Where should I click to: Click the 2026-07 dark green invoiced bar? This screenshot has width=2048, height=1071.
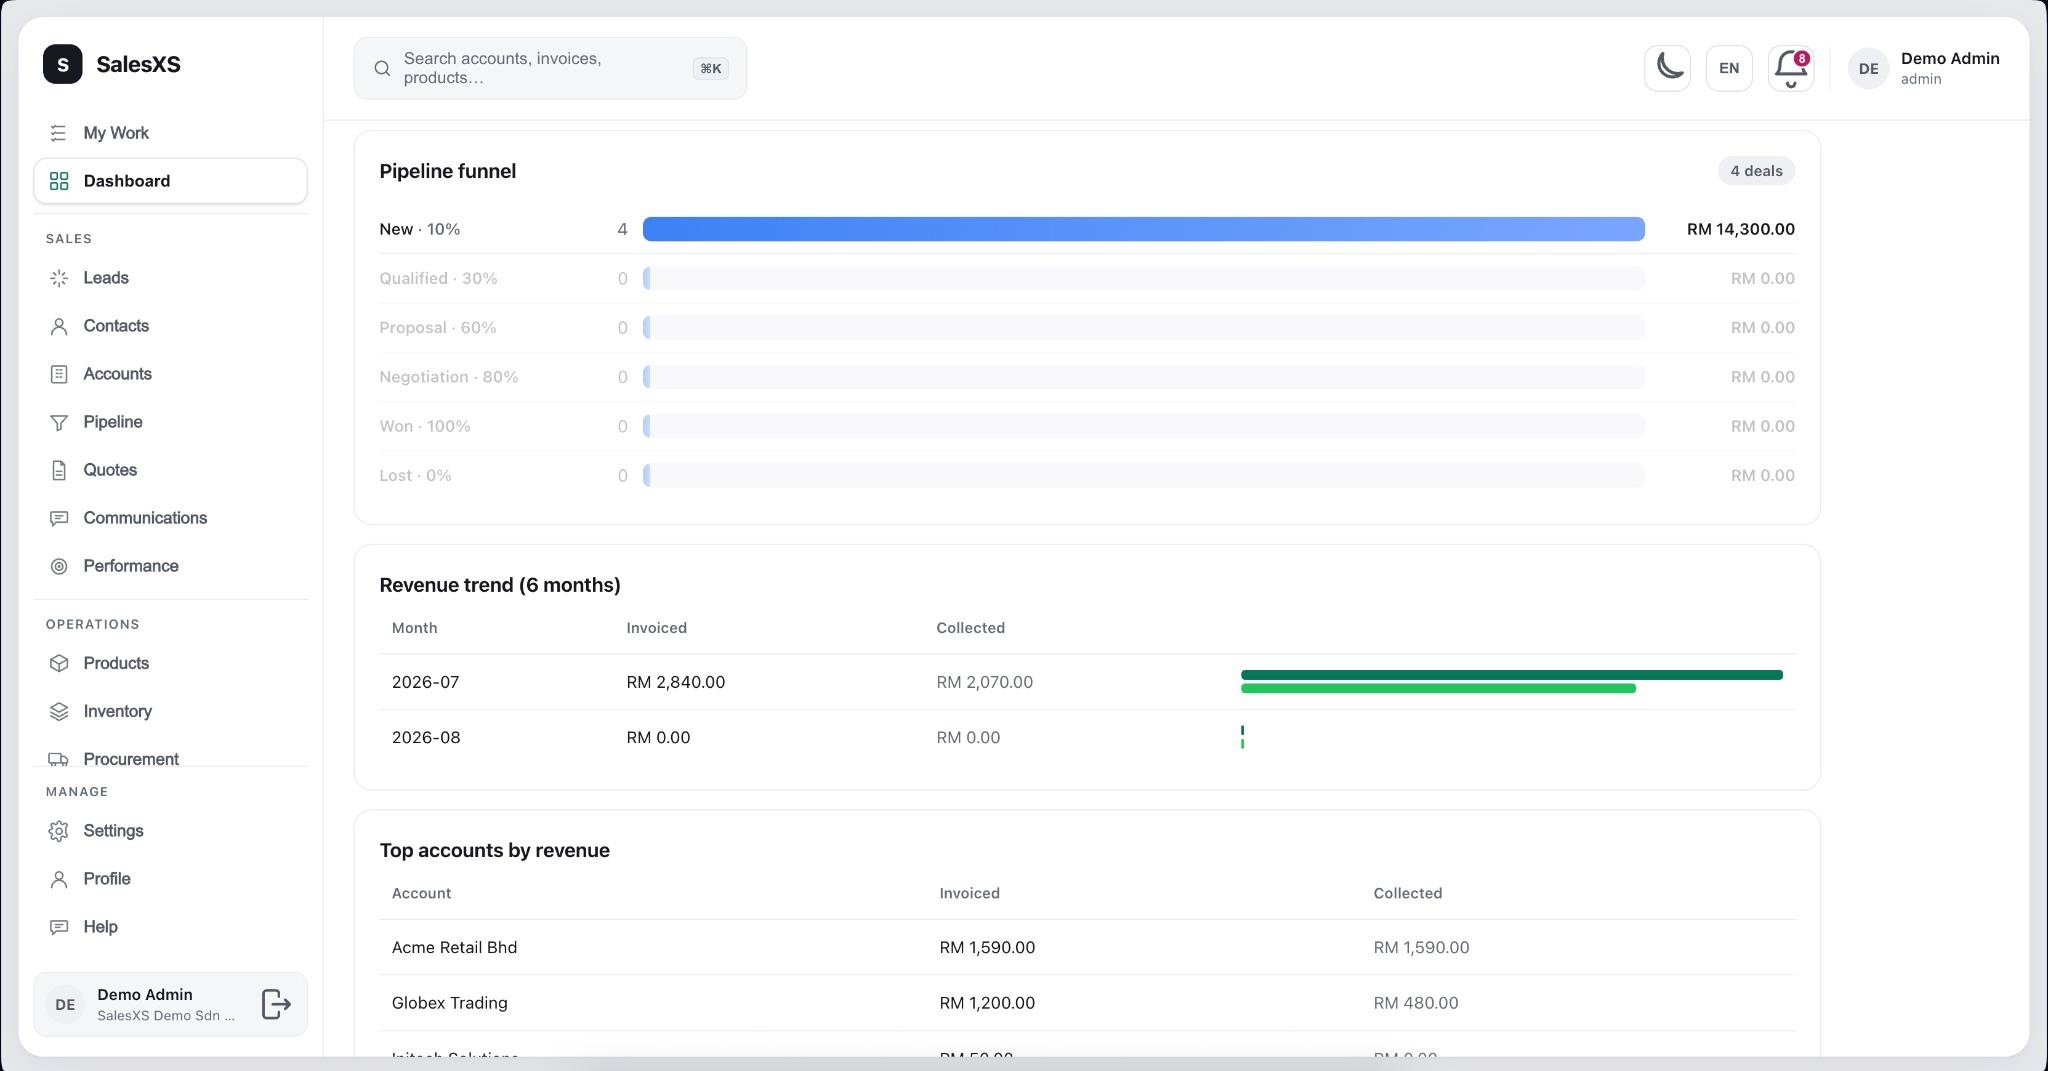pyautogui.click(x=1511, y=675)
